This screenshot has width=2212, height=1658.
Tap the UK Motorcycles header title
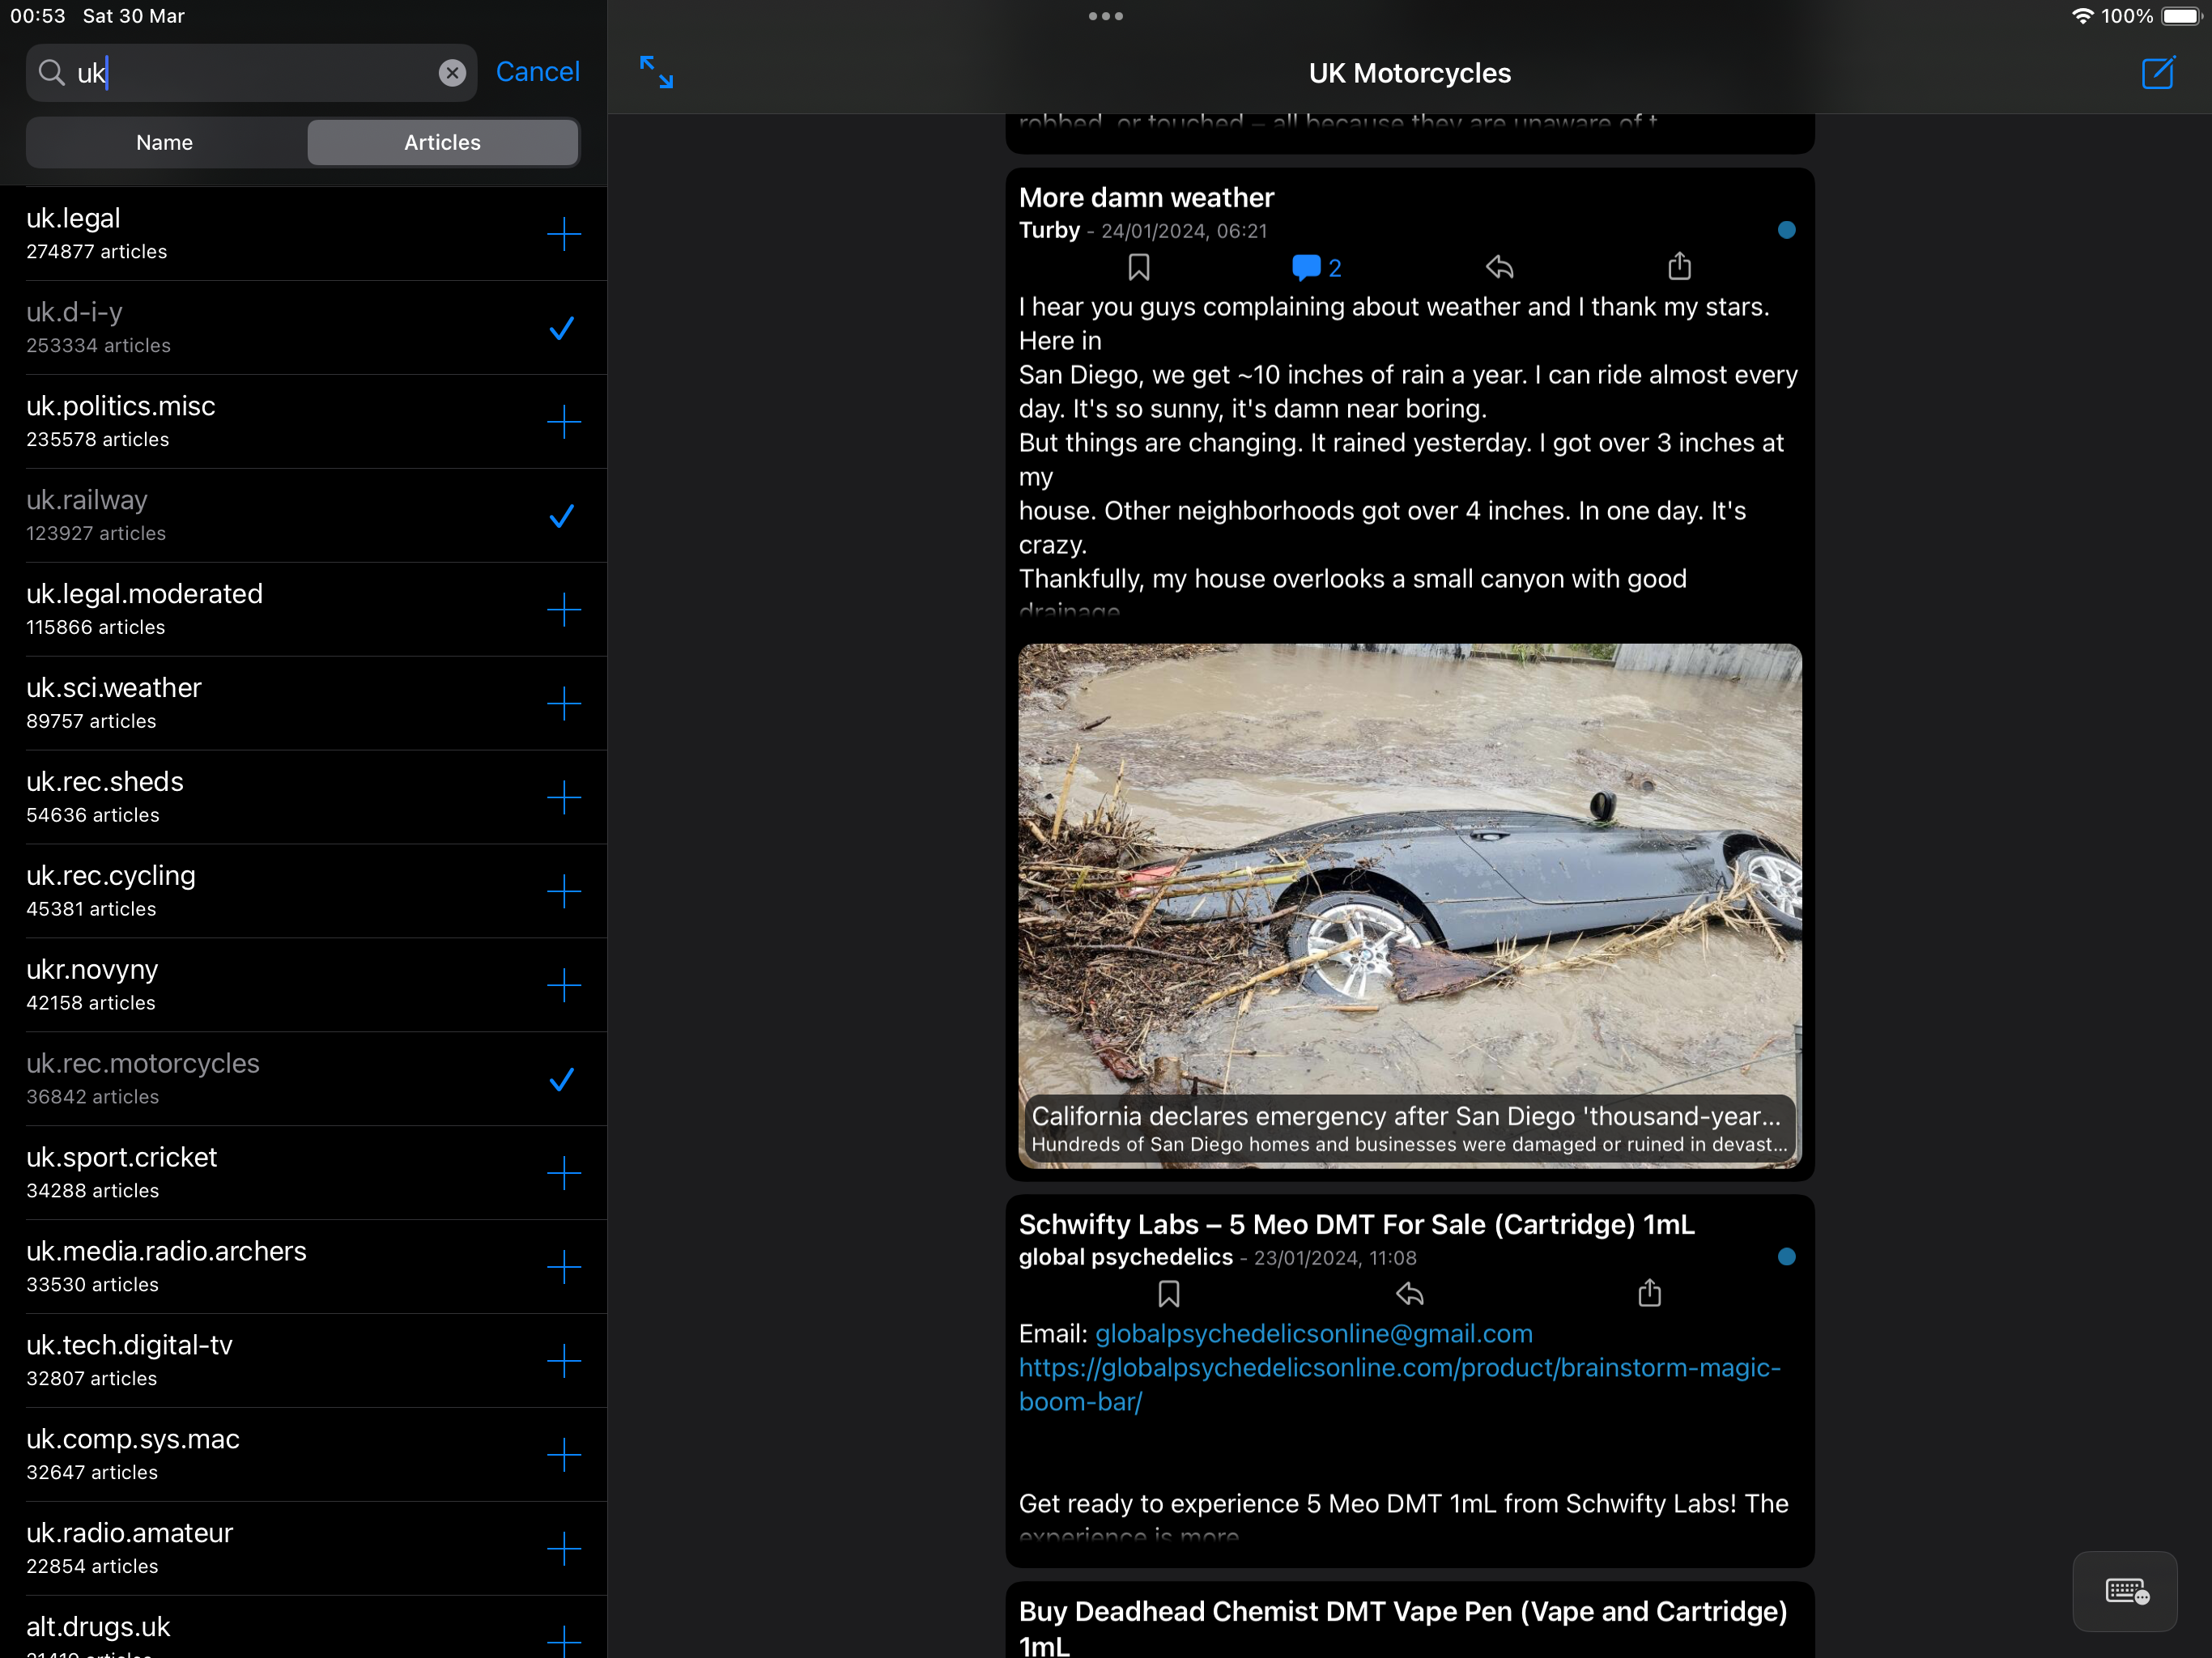(x=1409, y=73)
